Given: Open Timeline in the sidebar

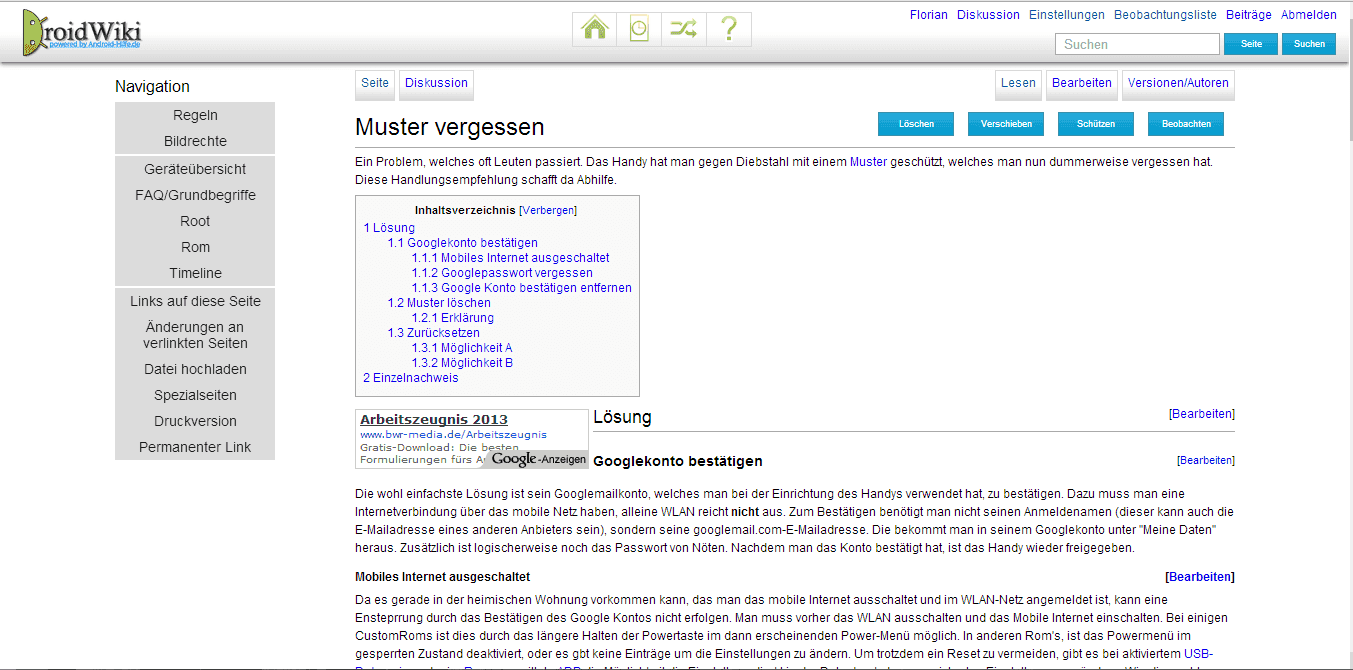Looking at the screenshot, I should tap(195, 273).
